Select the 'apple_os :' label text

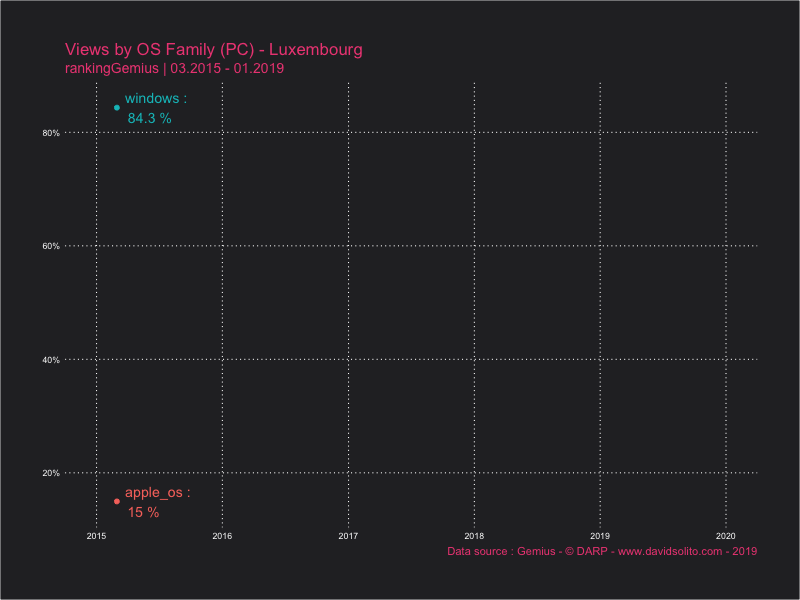click(x=158, y=493)
